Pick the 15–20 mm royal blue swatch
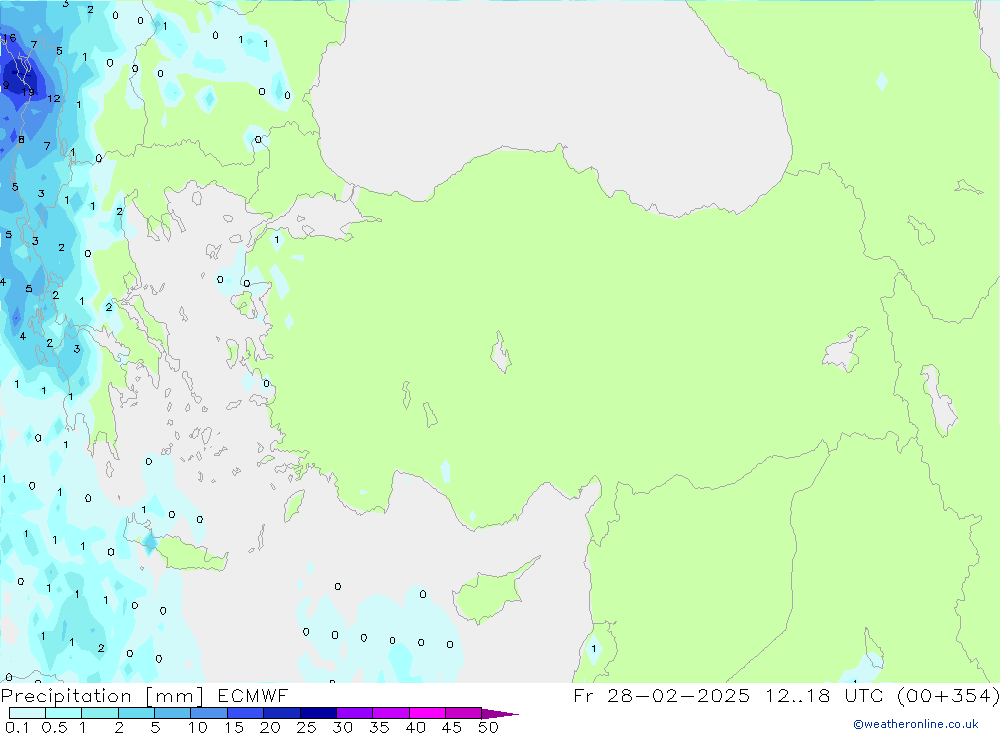The height and width of the screenshot is (733, 1000). tap(246, 713)
